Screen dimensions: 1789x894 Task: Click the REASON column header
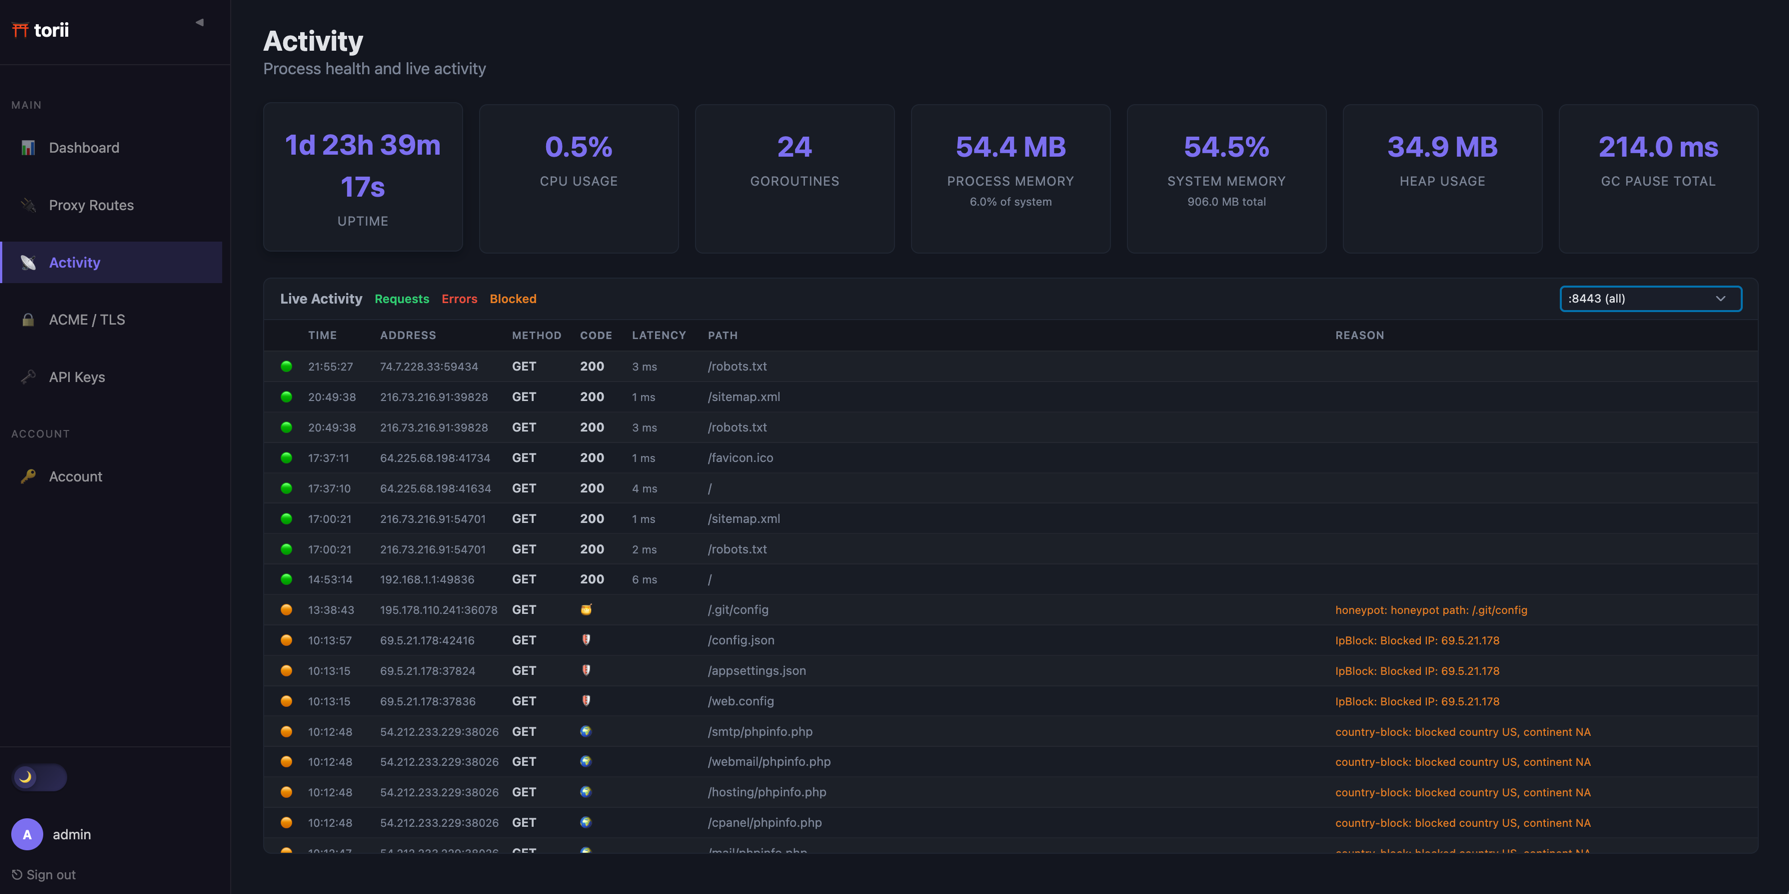point(1360,336)
